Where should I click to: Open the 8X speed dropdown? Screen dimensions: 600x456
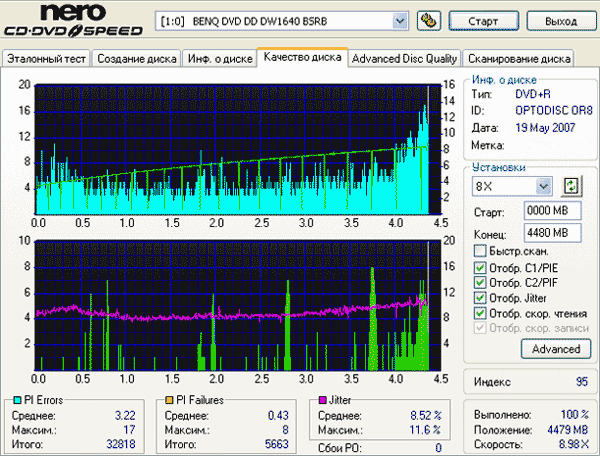tap(544, 186)
